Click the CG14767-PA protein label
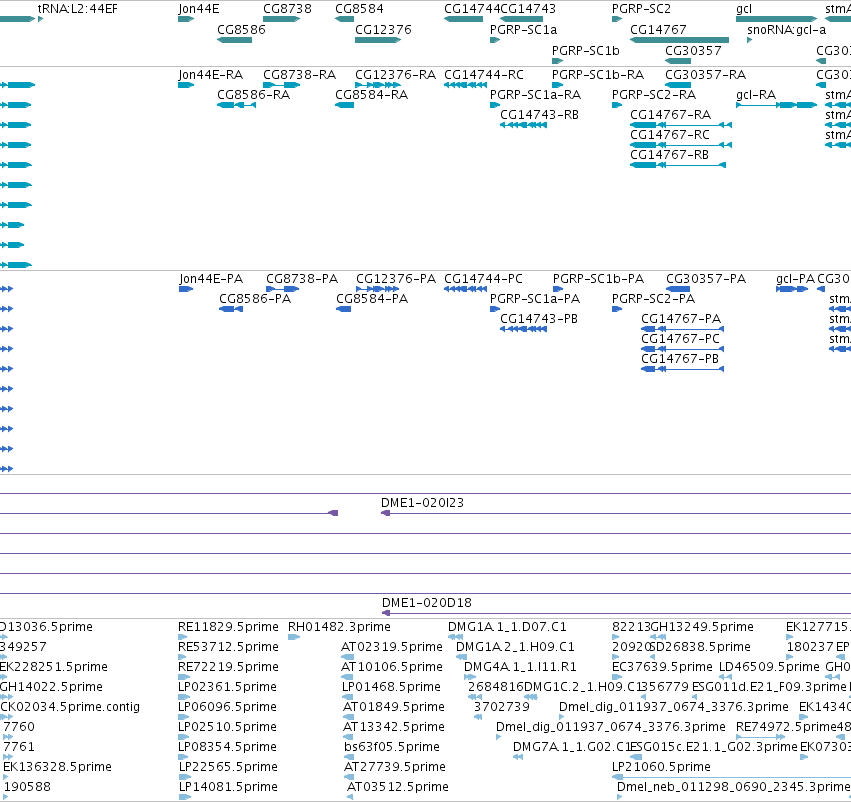 pyautogui.click(x=681, y=319)
